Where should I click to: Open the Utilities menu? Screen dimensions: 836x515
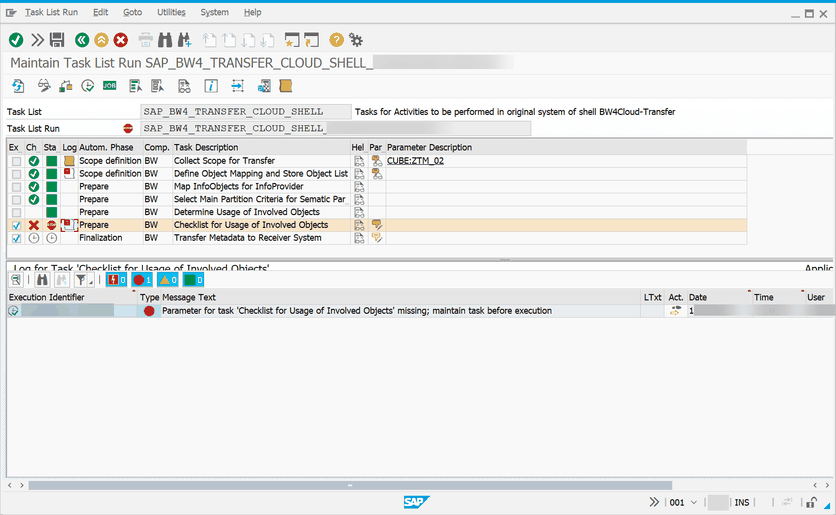171,12
